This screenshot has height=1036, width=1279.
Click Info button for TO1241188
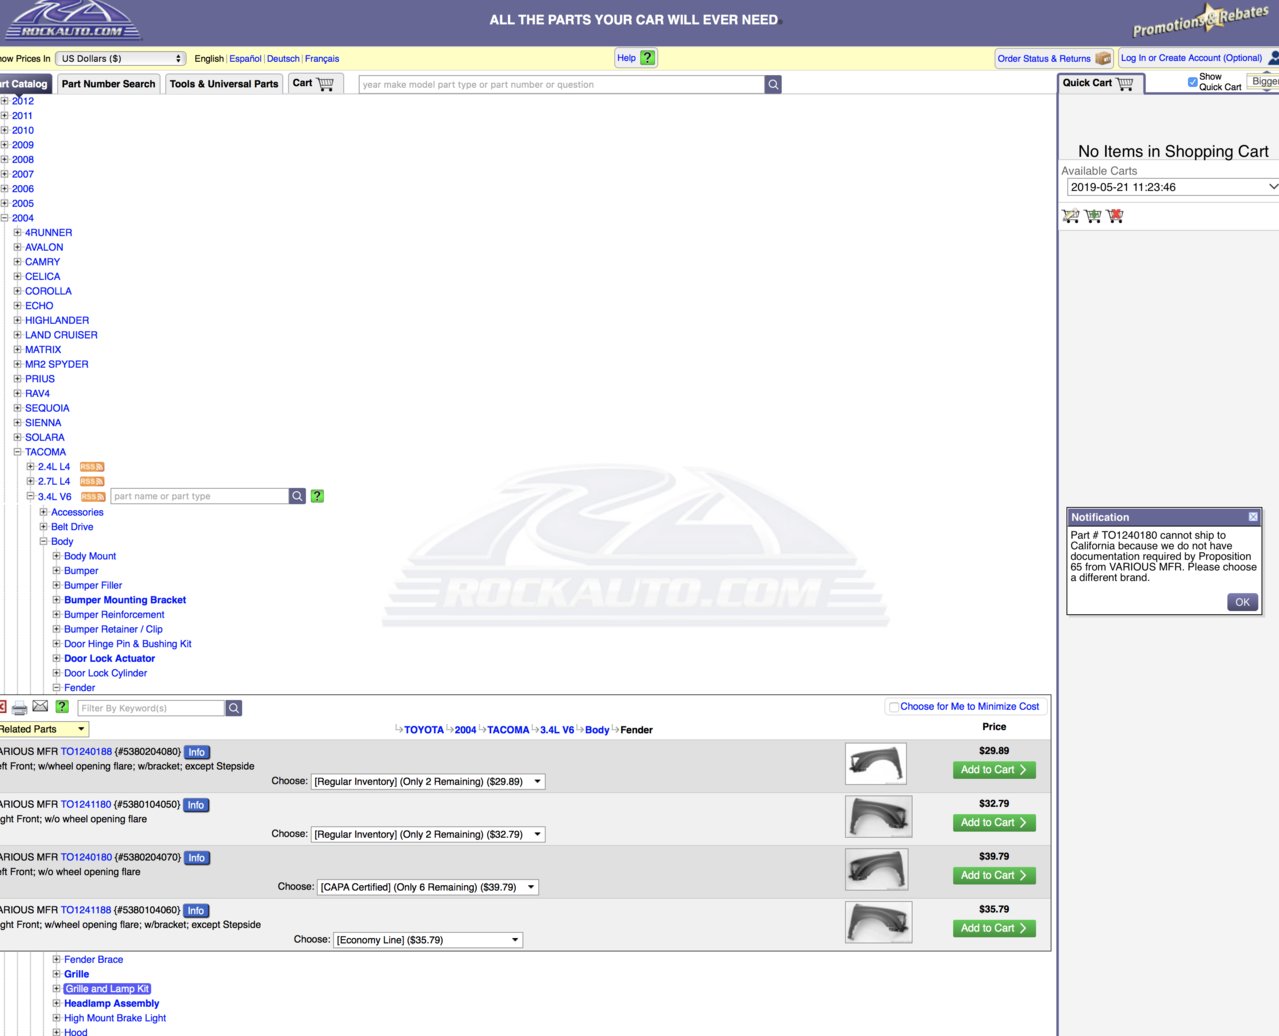point(196,911)
